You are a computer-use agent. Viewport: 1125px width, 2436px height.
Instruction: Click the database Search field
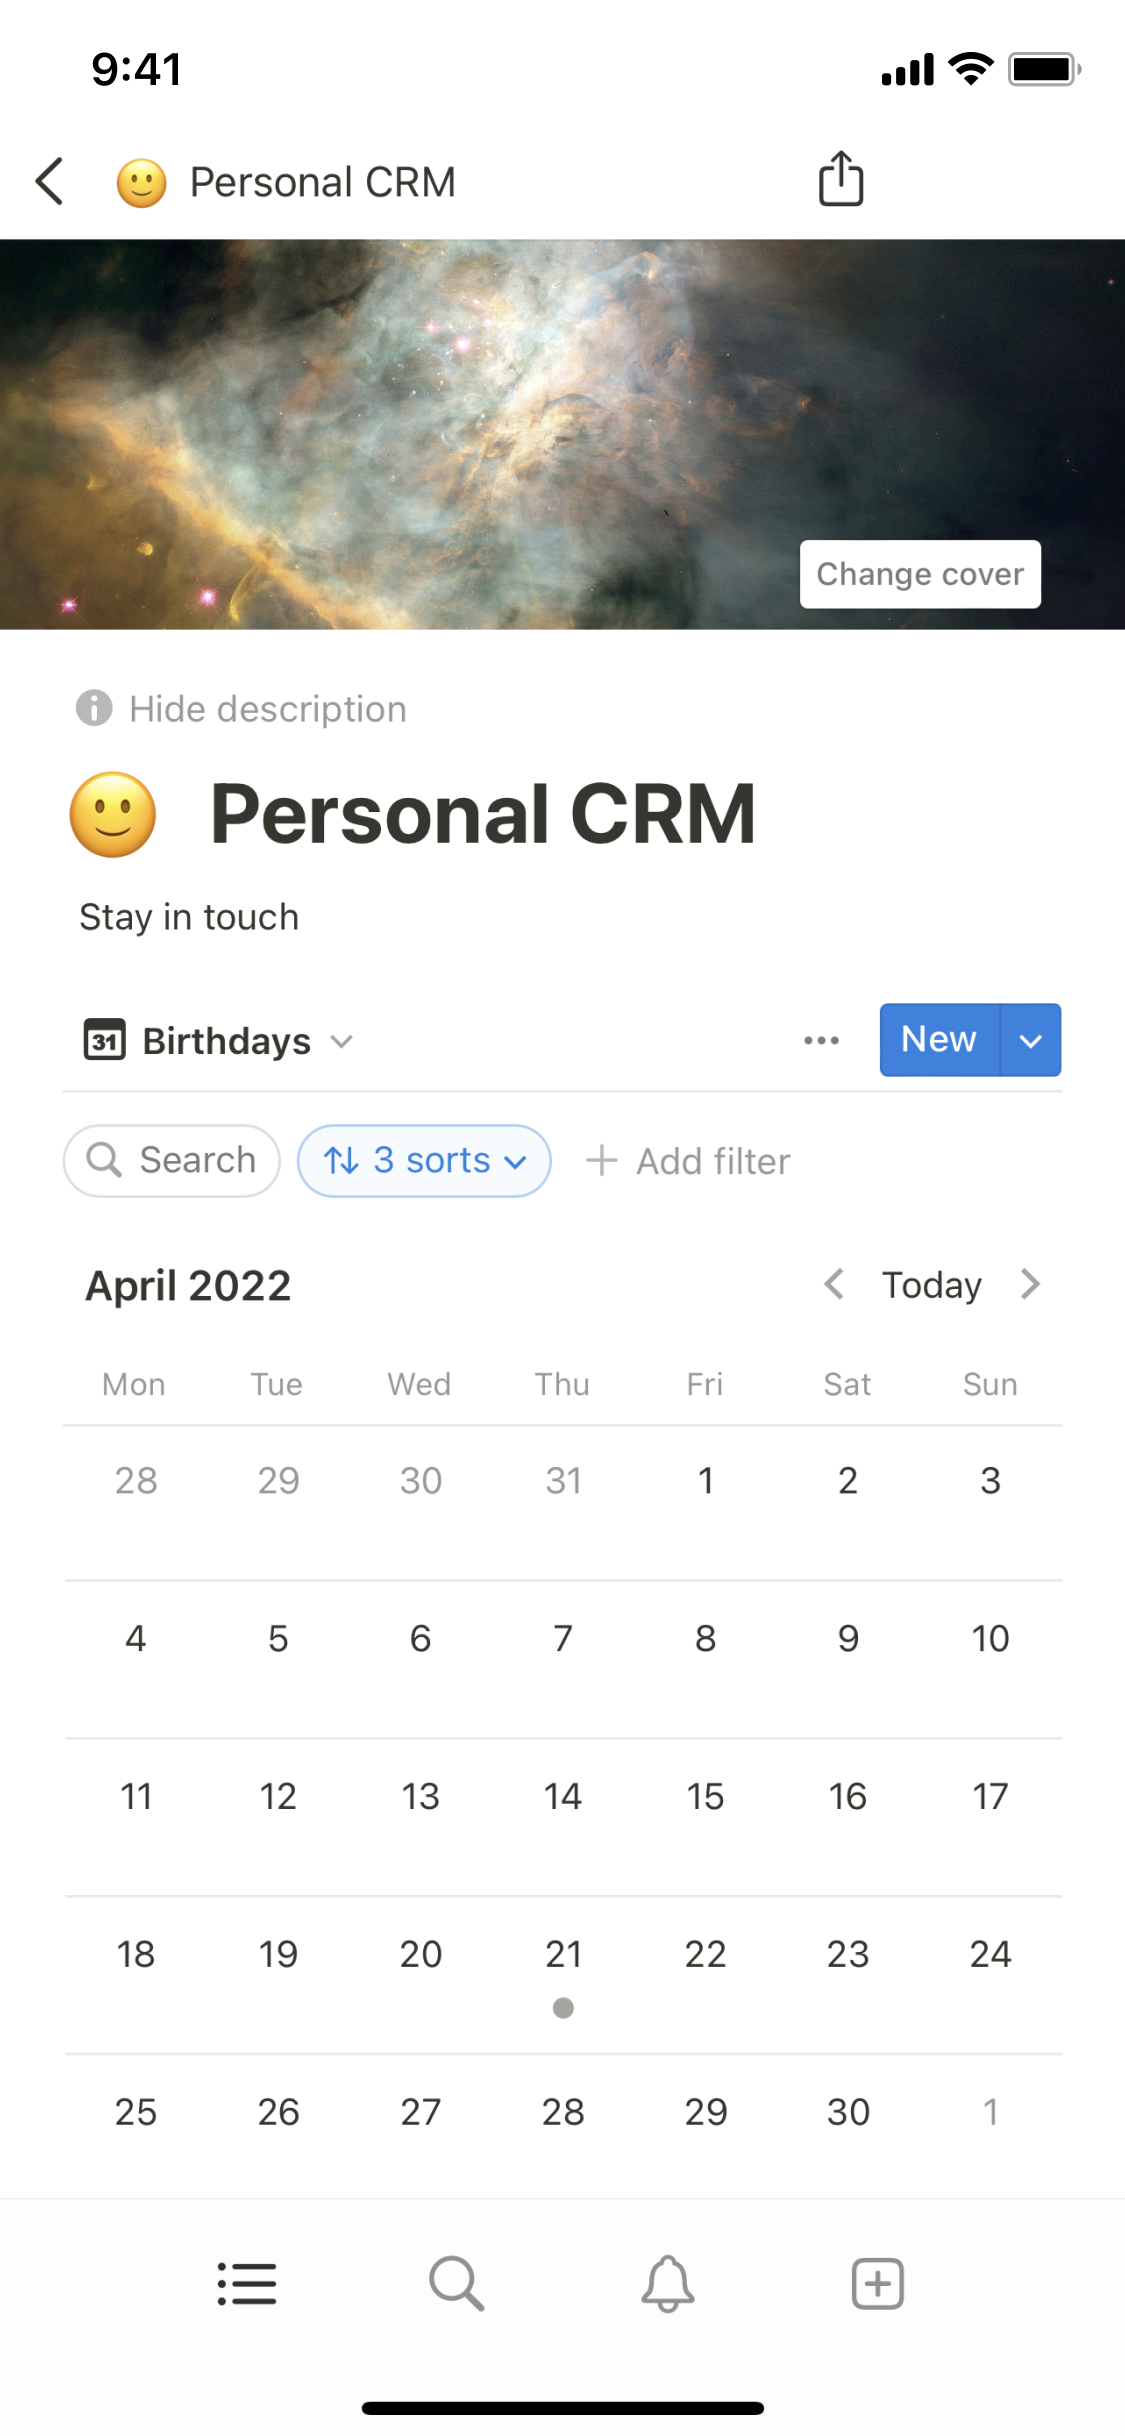point(172,1161)
